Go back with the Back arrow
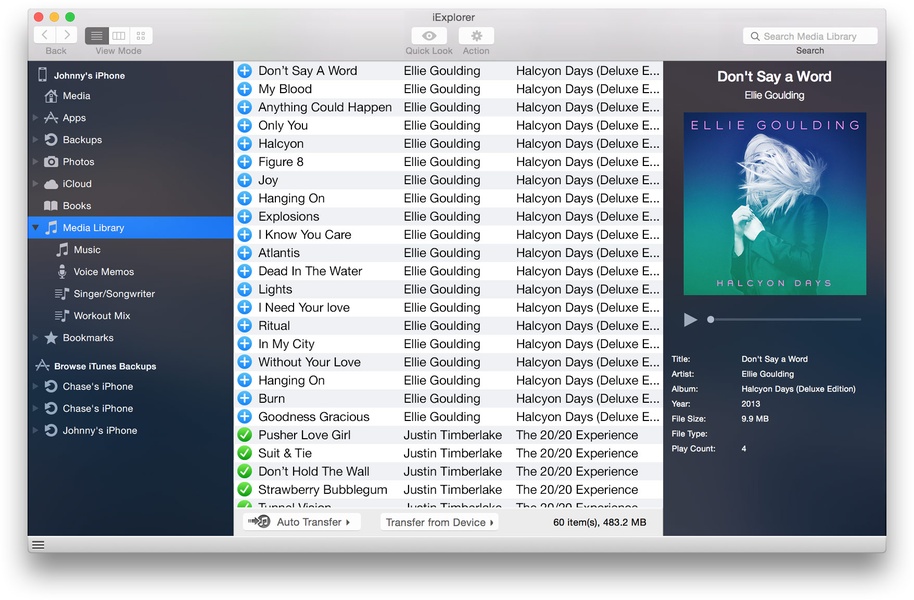The height and width of the screenshot is (600, 914). (x=45, y=36)
